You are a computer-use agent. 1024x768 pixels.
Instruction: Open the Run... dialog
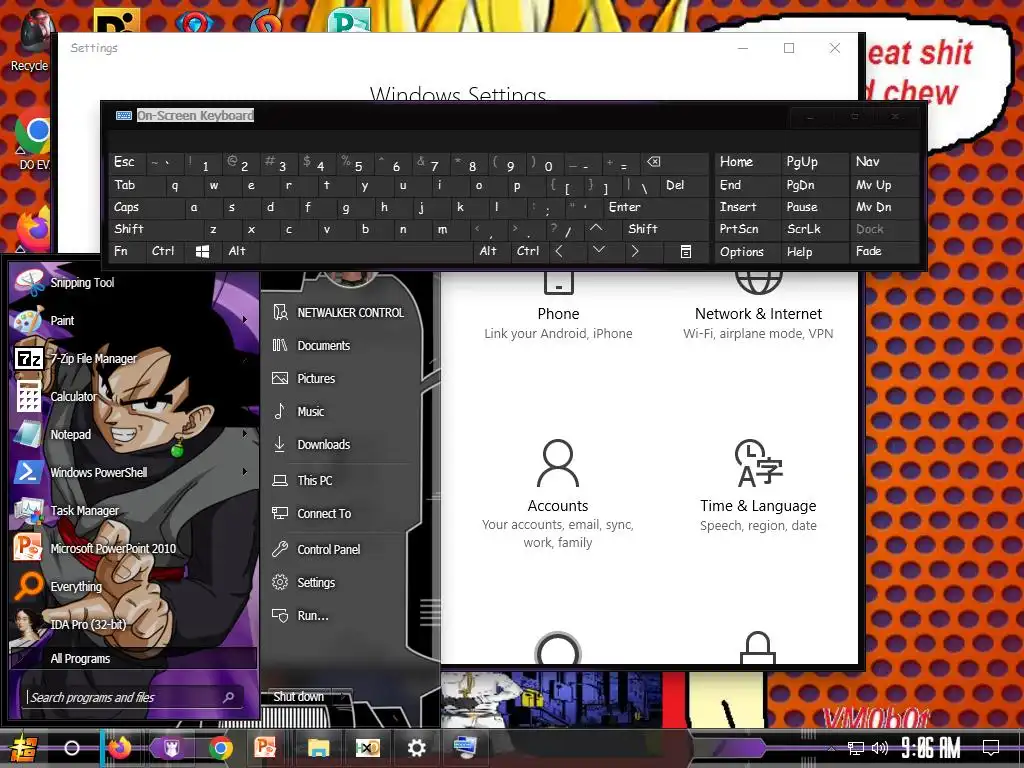tap(338, 616)
